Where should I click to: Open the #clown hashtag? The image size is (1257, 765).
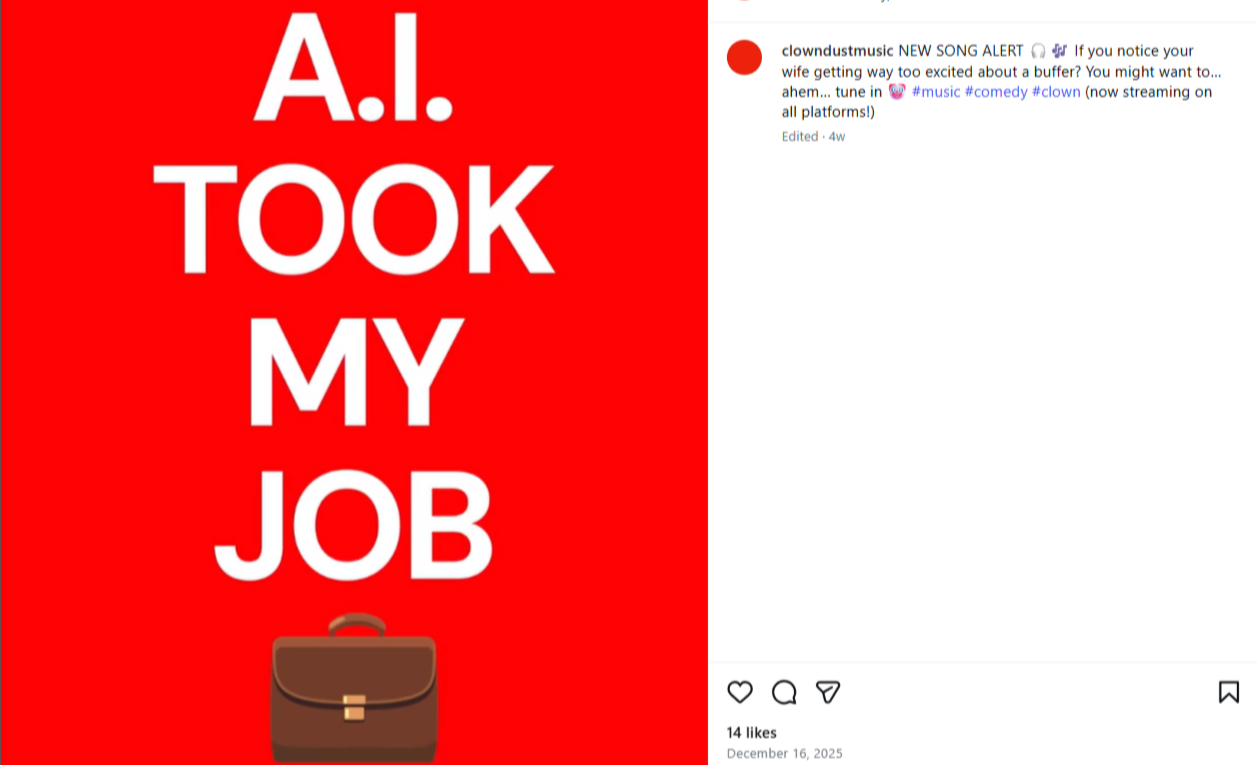tap(1056, 92)
